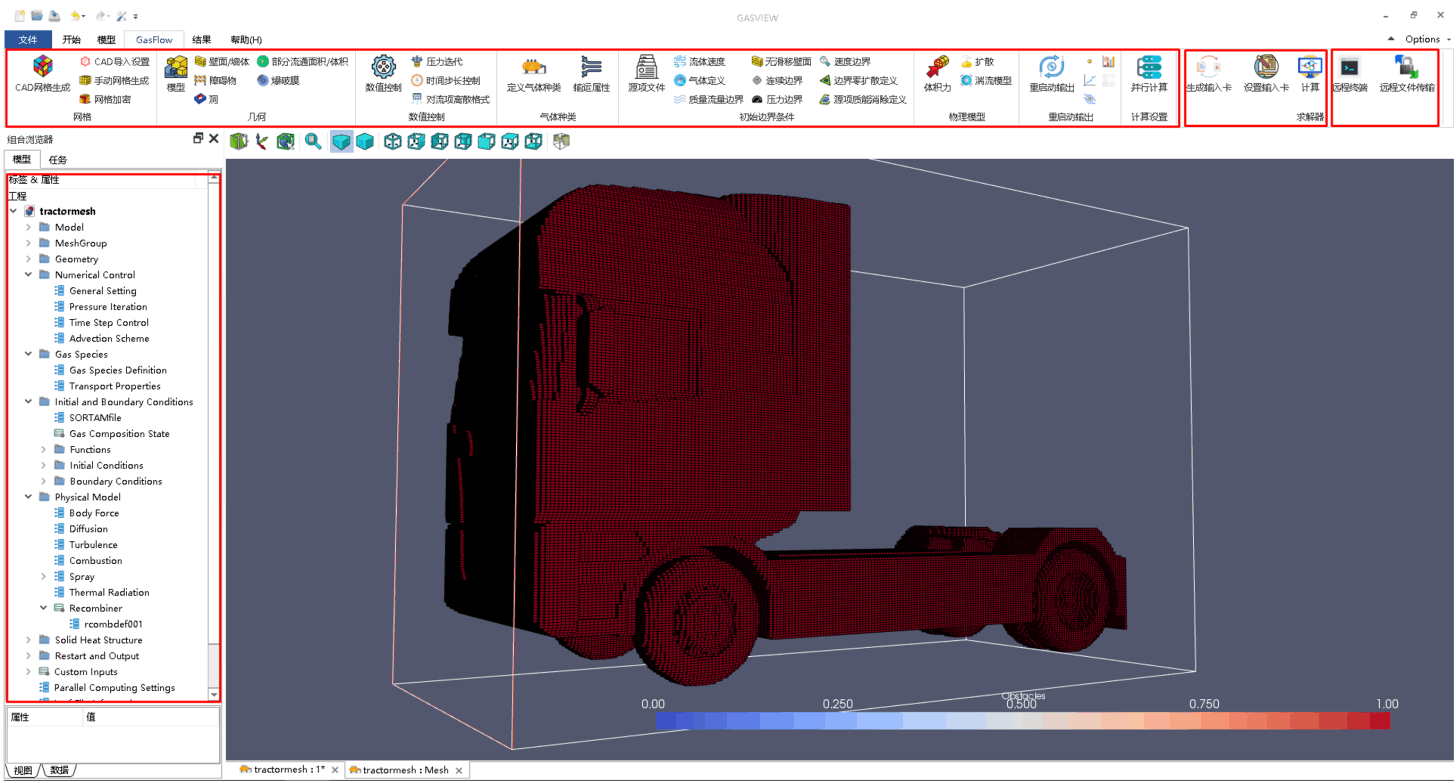Close the 组合浏览器 panel

click(x=214, y=139)
